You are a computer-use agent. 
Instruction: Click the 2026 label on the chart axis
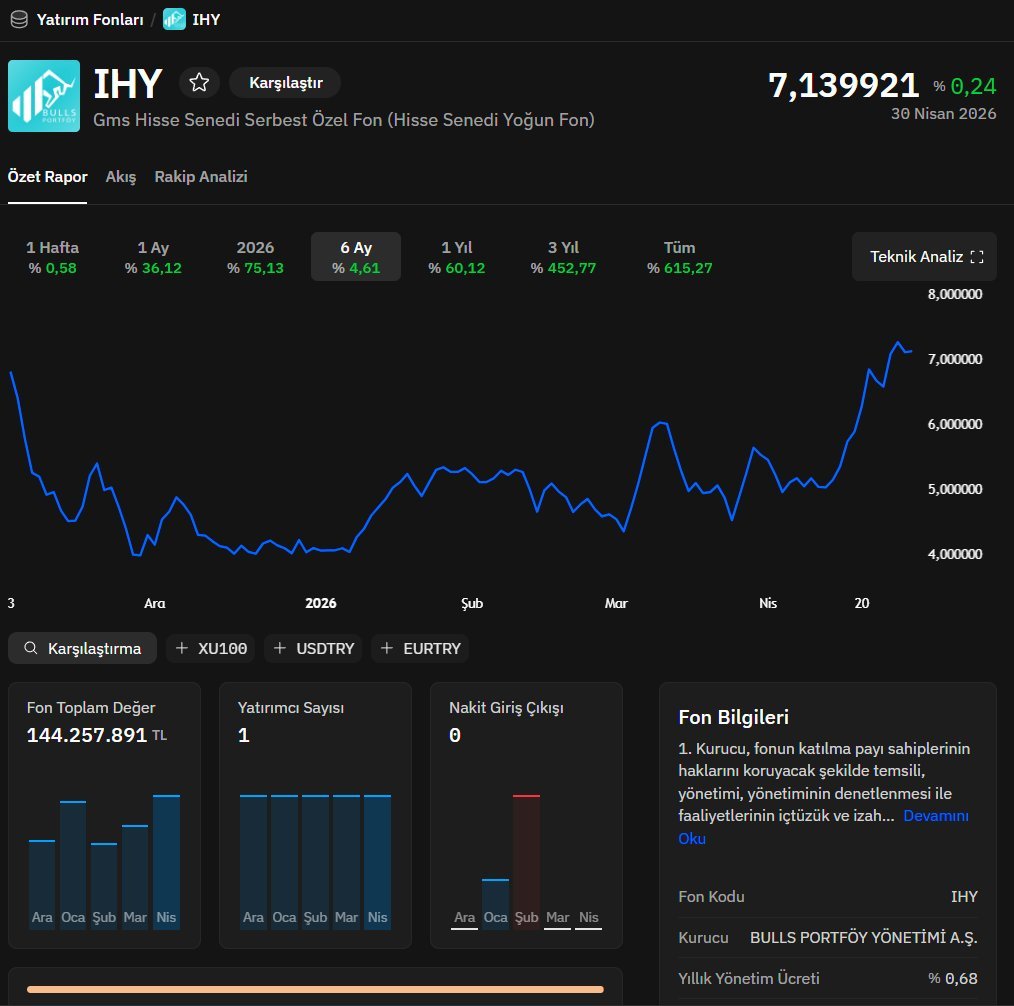321,603
